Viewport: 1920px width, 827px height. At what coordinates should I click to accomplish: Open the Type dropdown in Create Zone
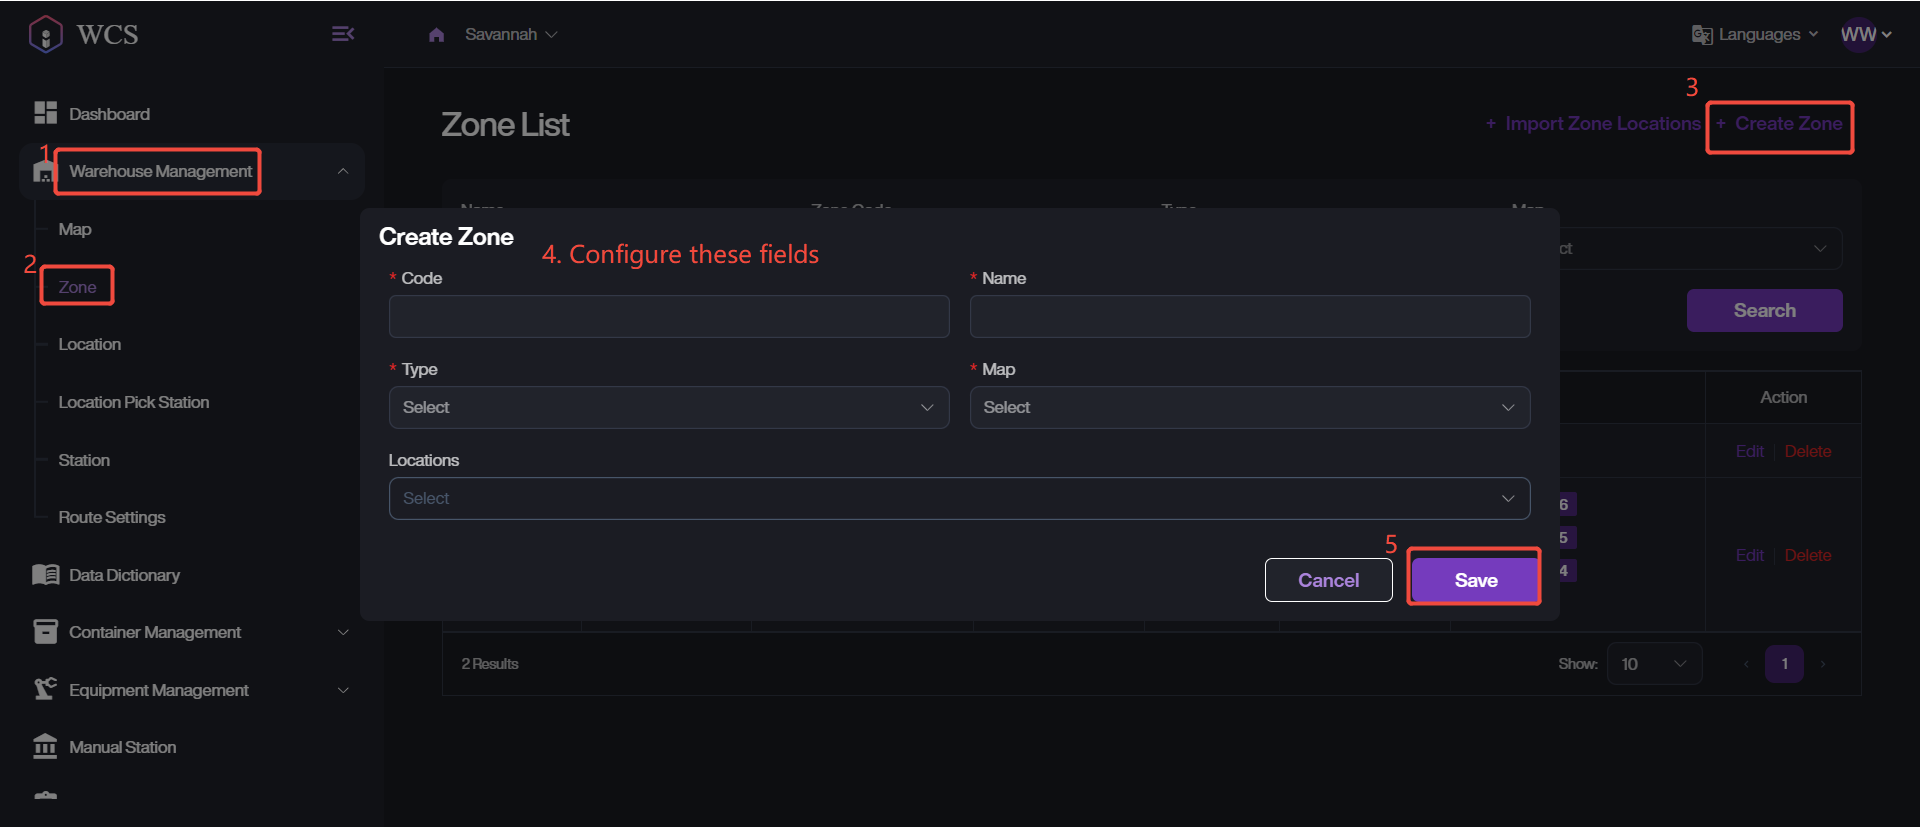click(x=668, y=407)
